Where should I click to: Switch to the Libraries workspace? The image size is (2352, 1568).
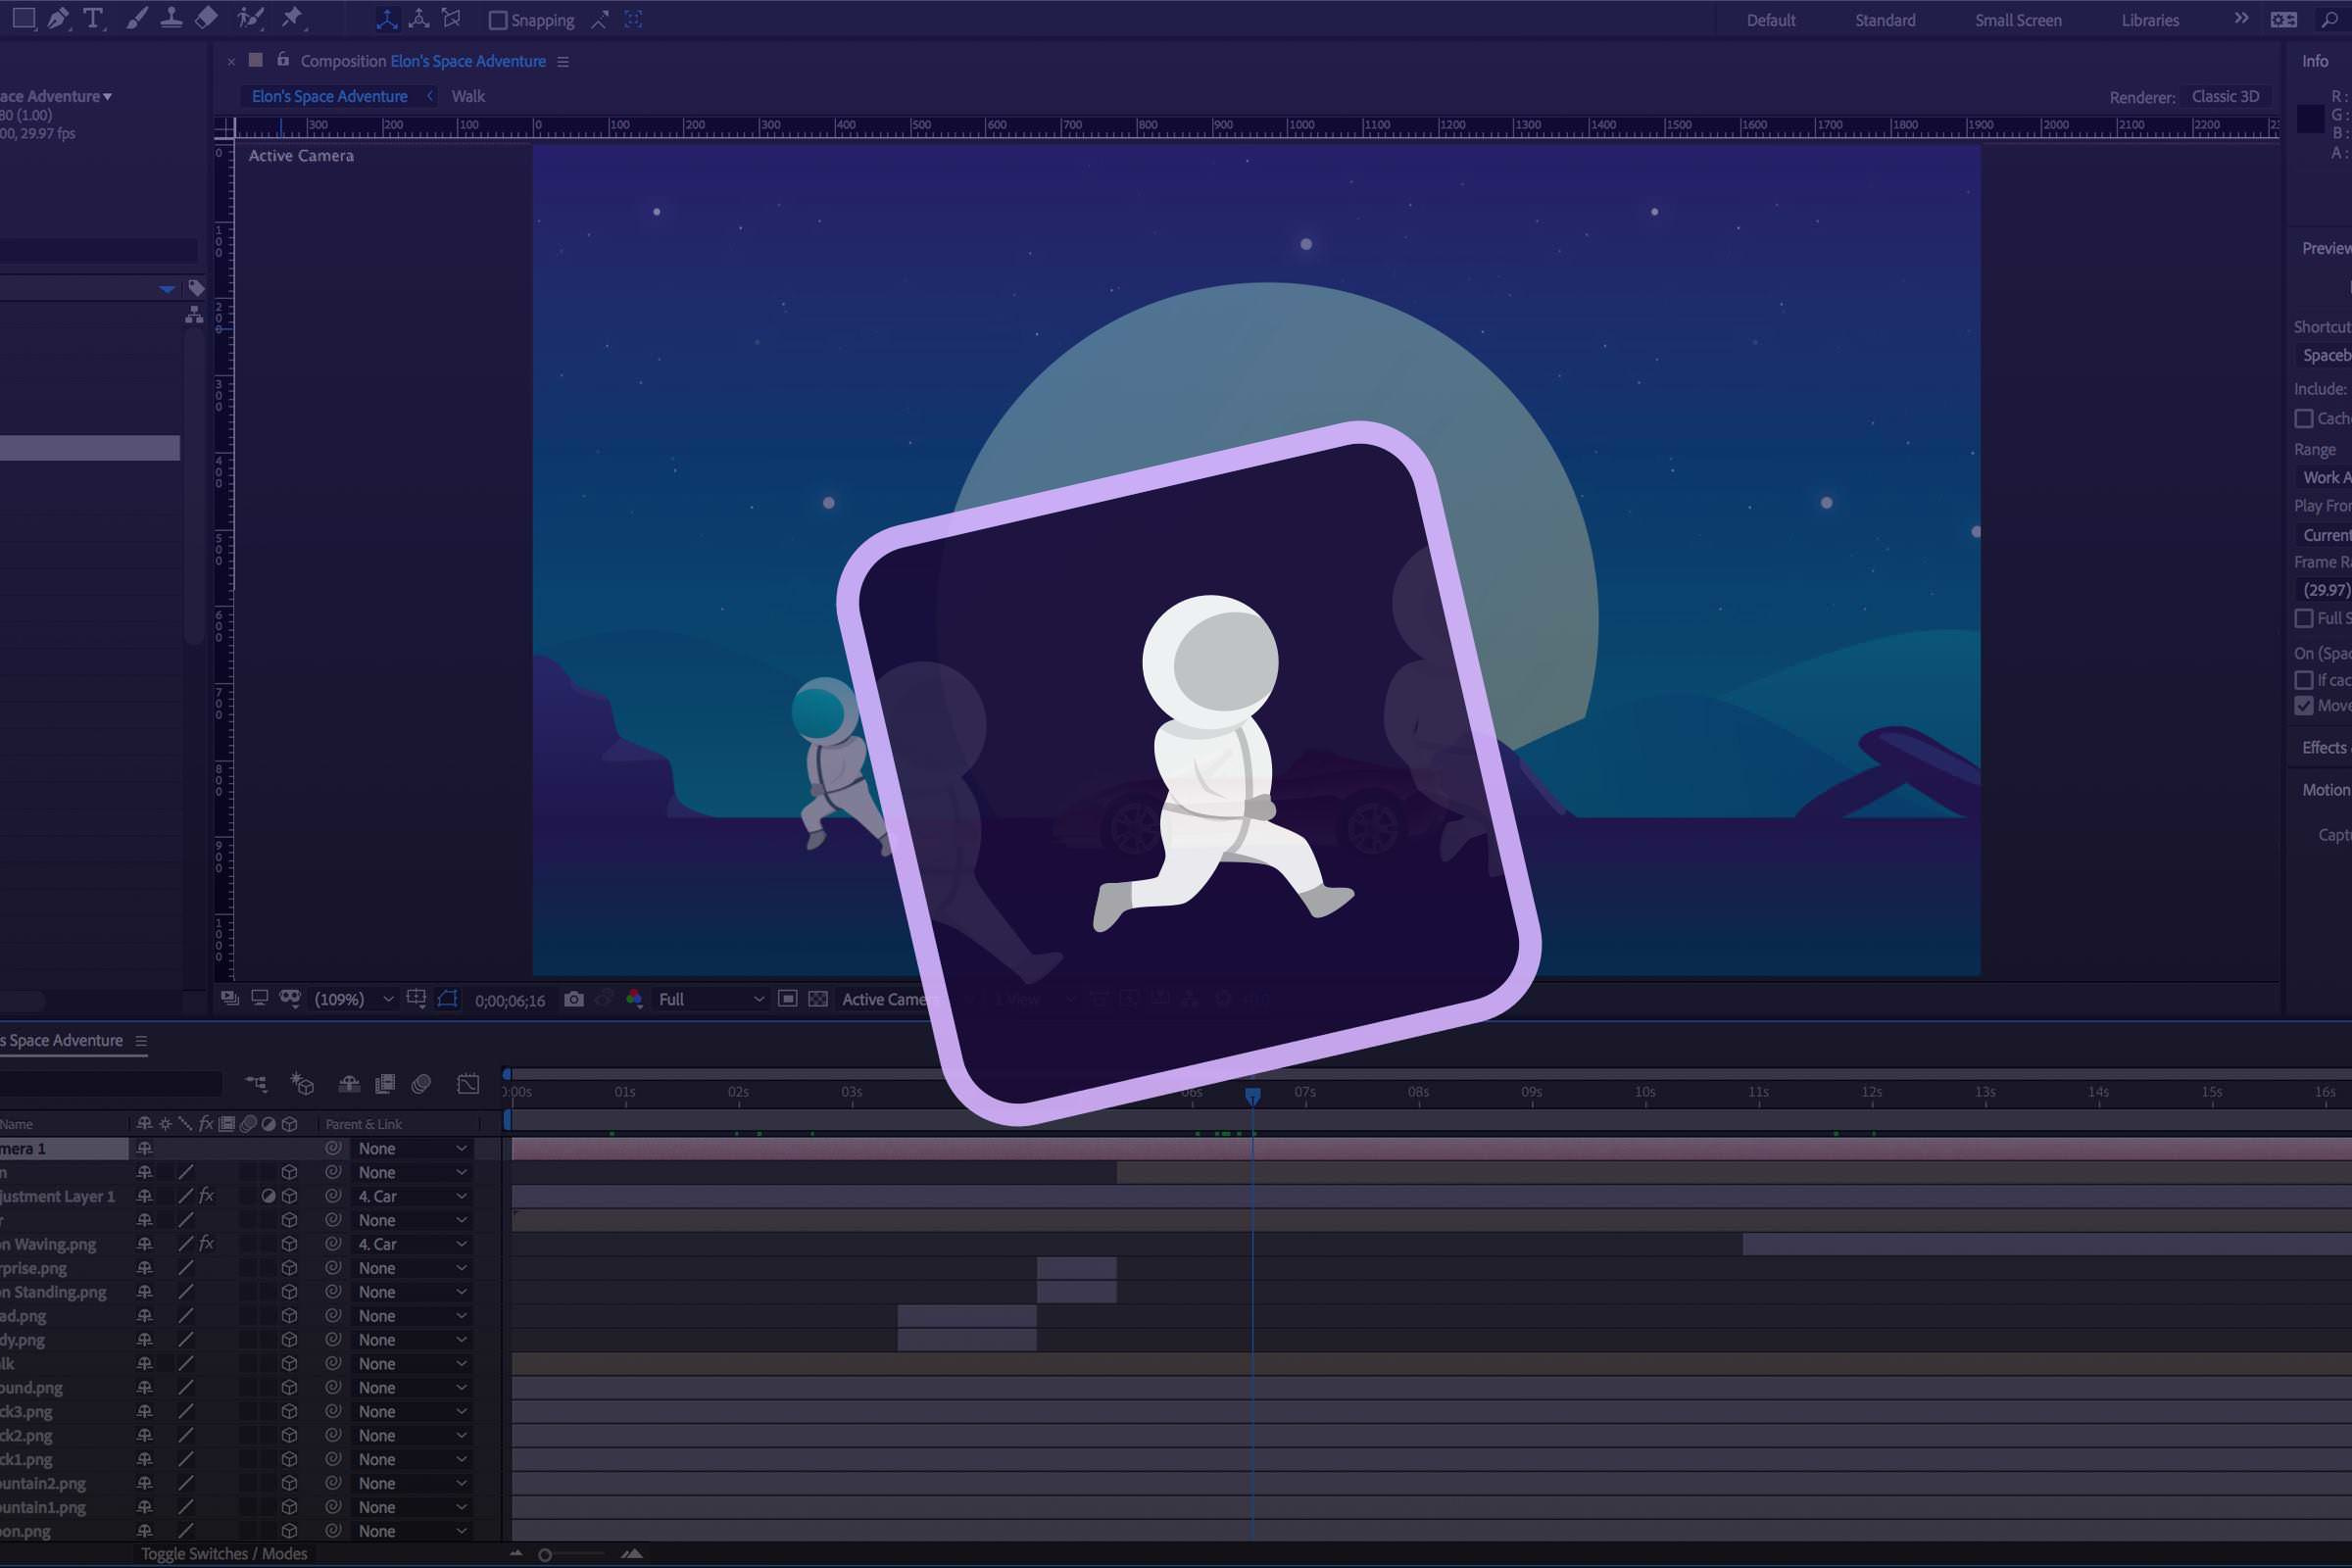coord(2150,20)
